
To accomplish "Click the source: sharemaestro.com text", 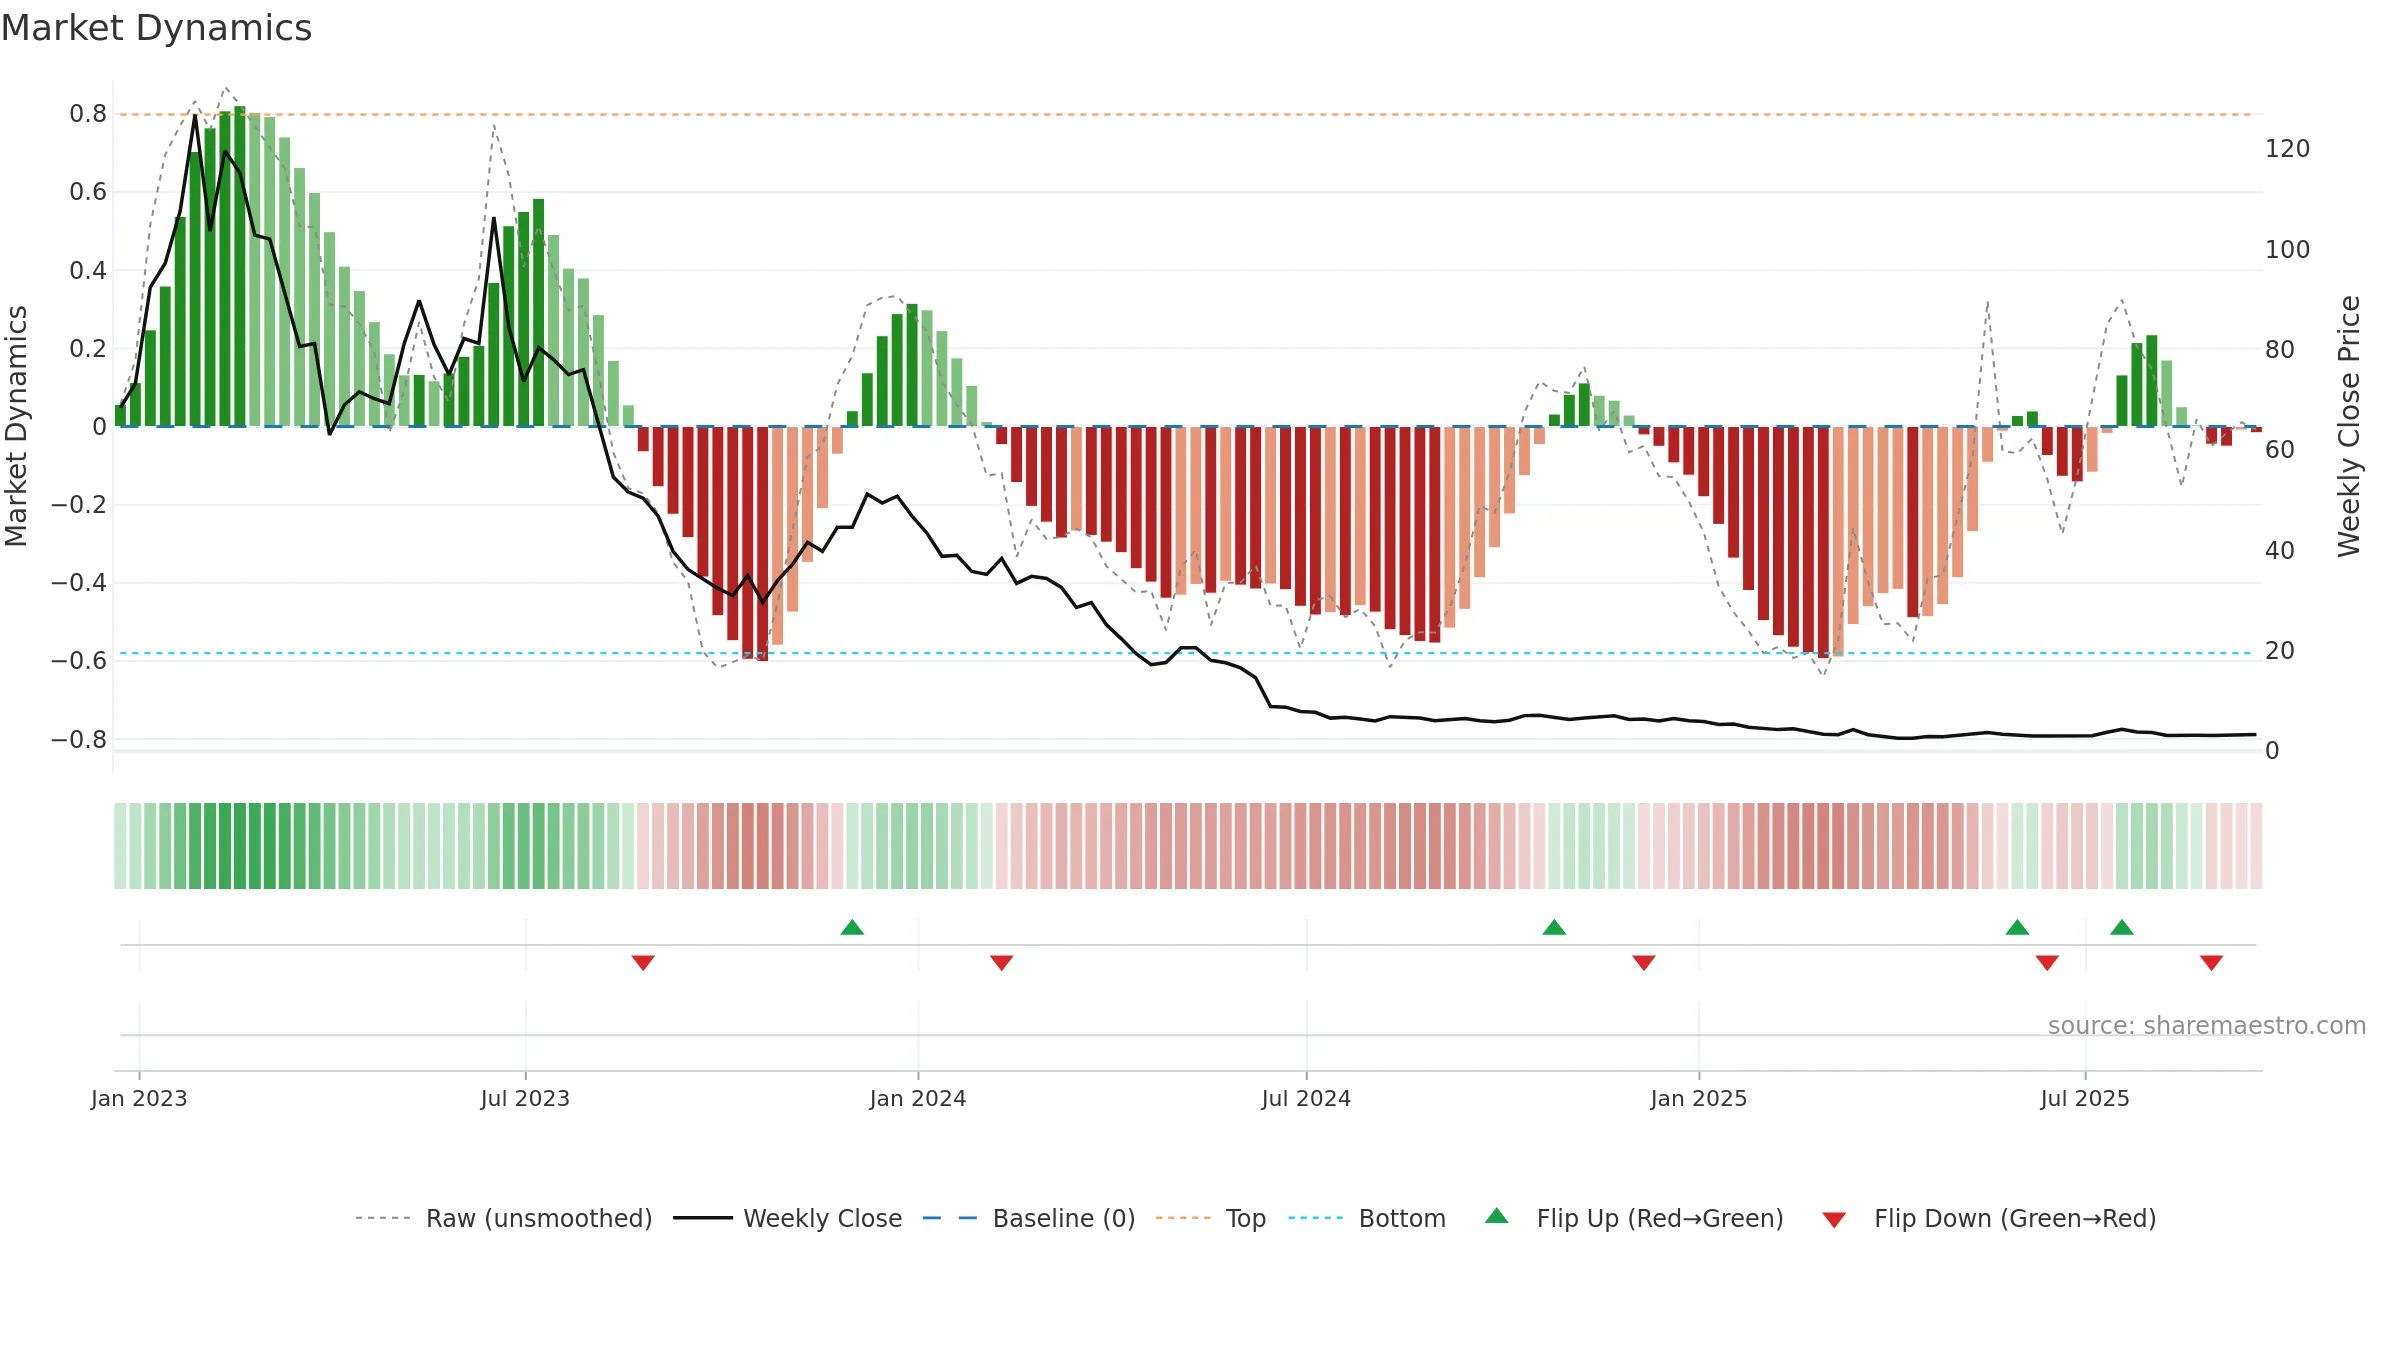I will click(2206, 1025).
